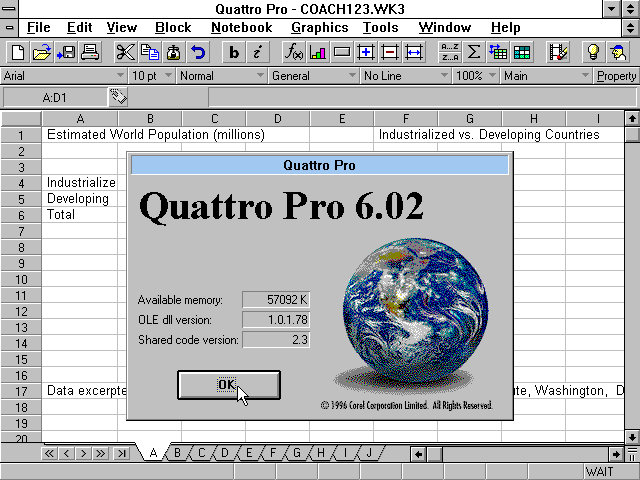
Task: Click OK in the Quattro Pro dialog
Action: pos(229,385)
